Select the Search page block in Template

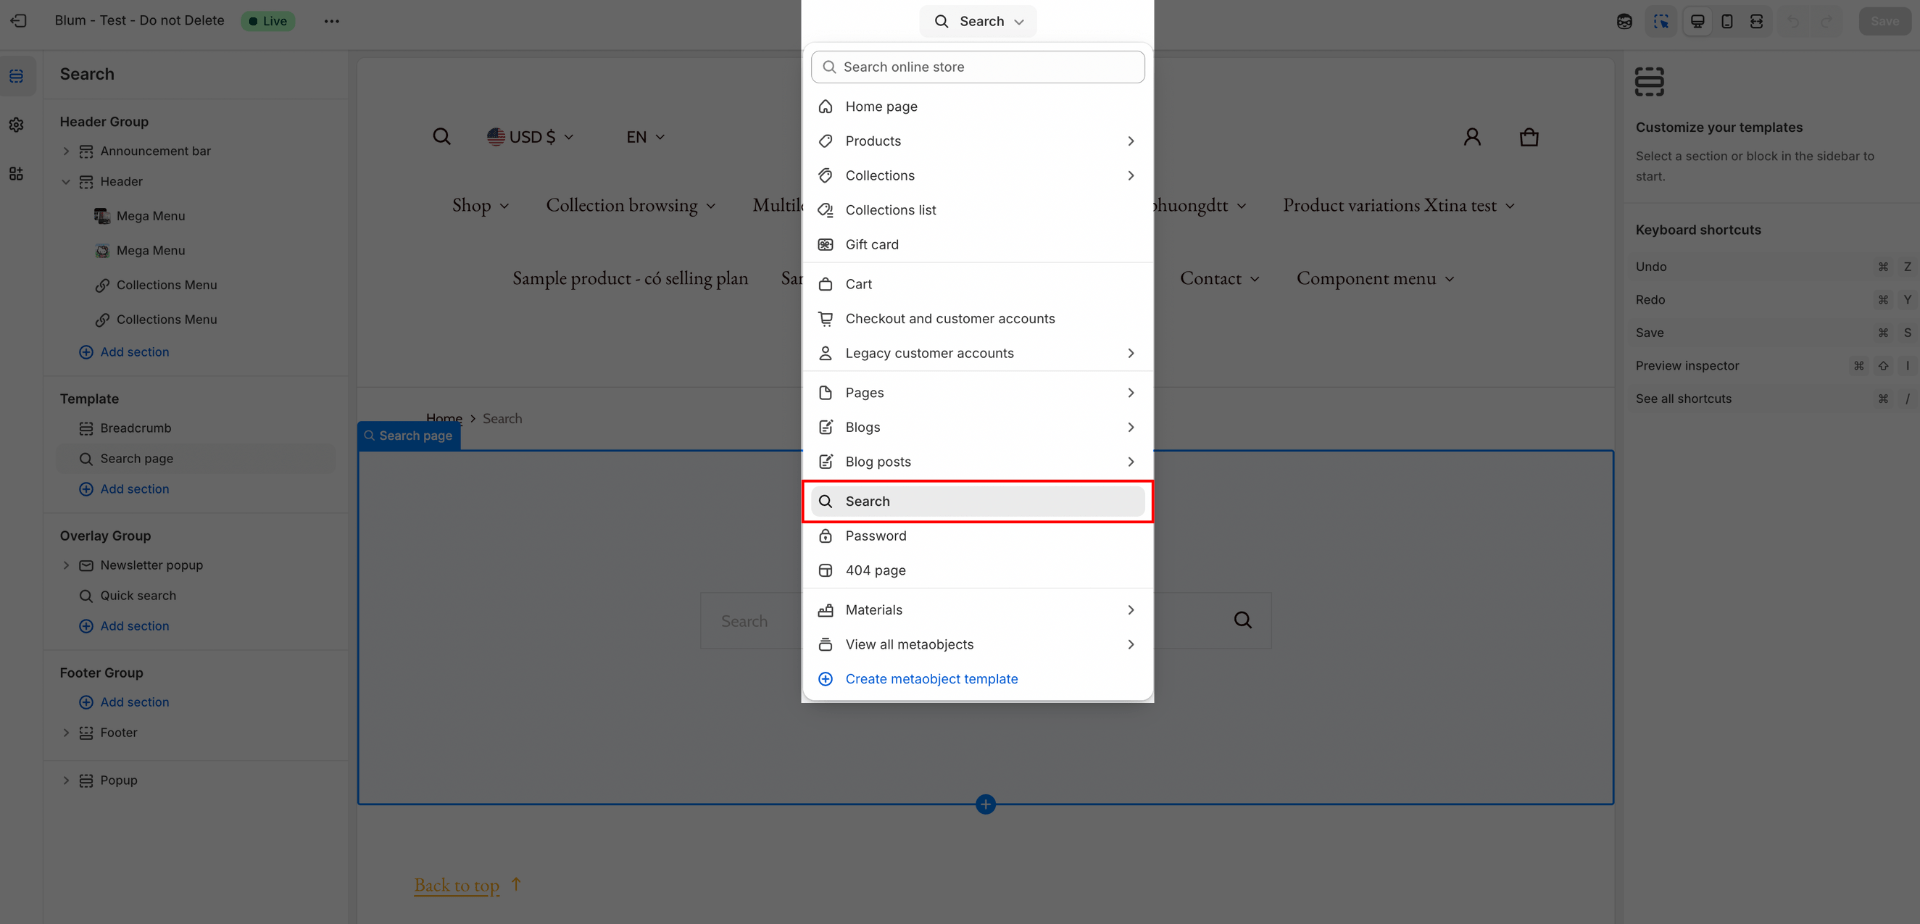point(137,458)
